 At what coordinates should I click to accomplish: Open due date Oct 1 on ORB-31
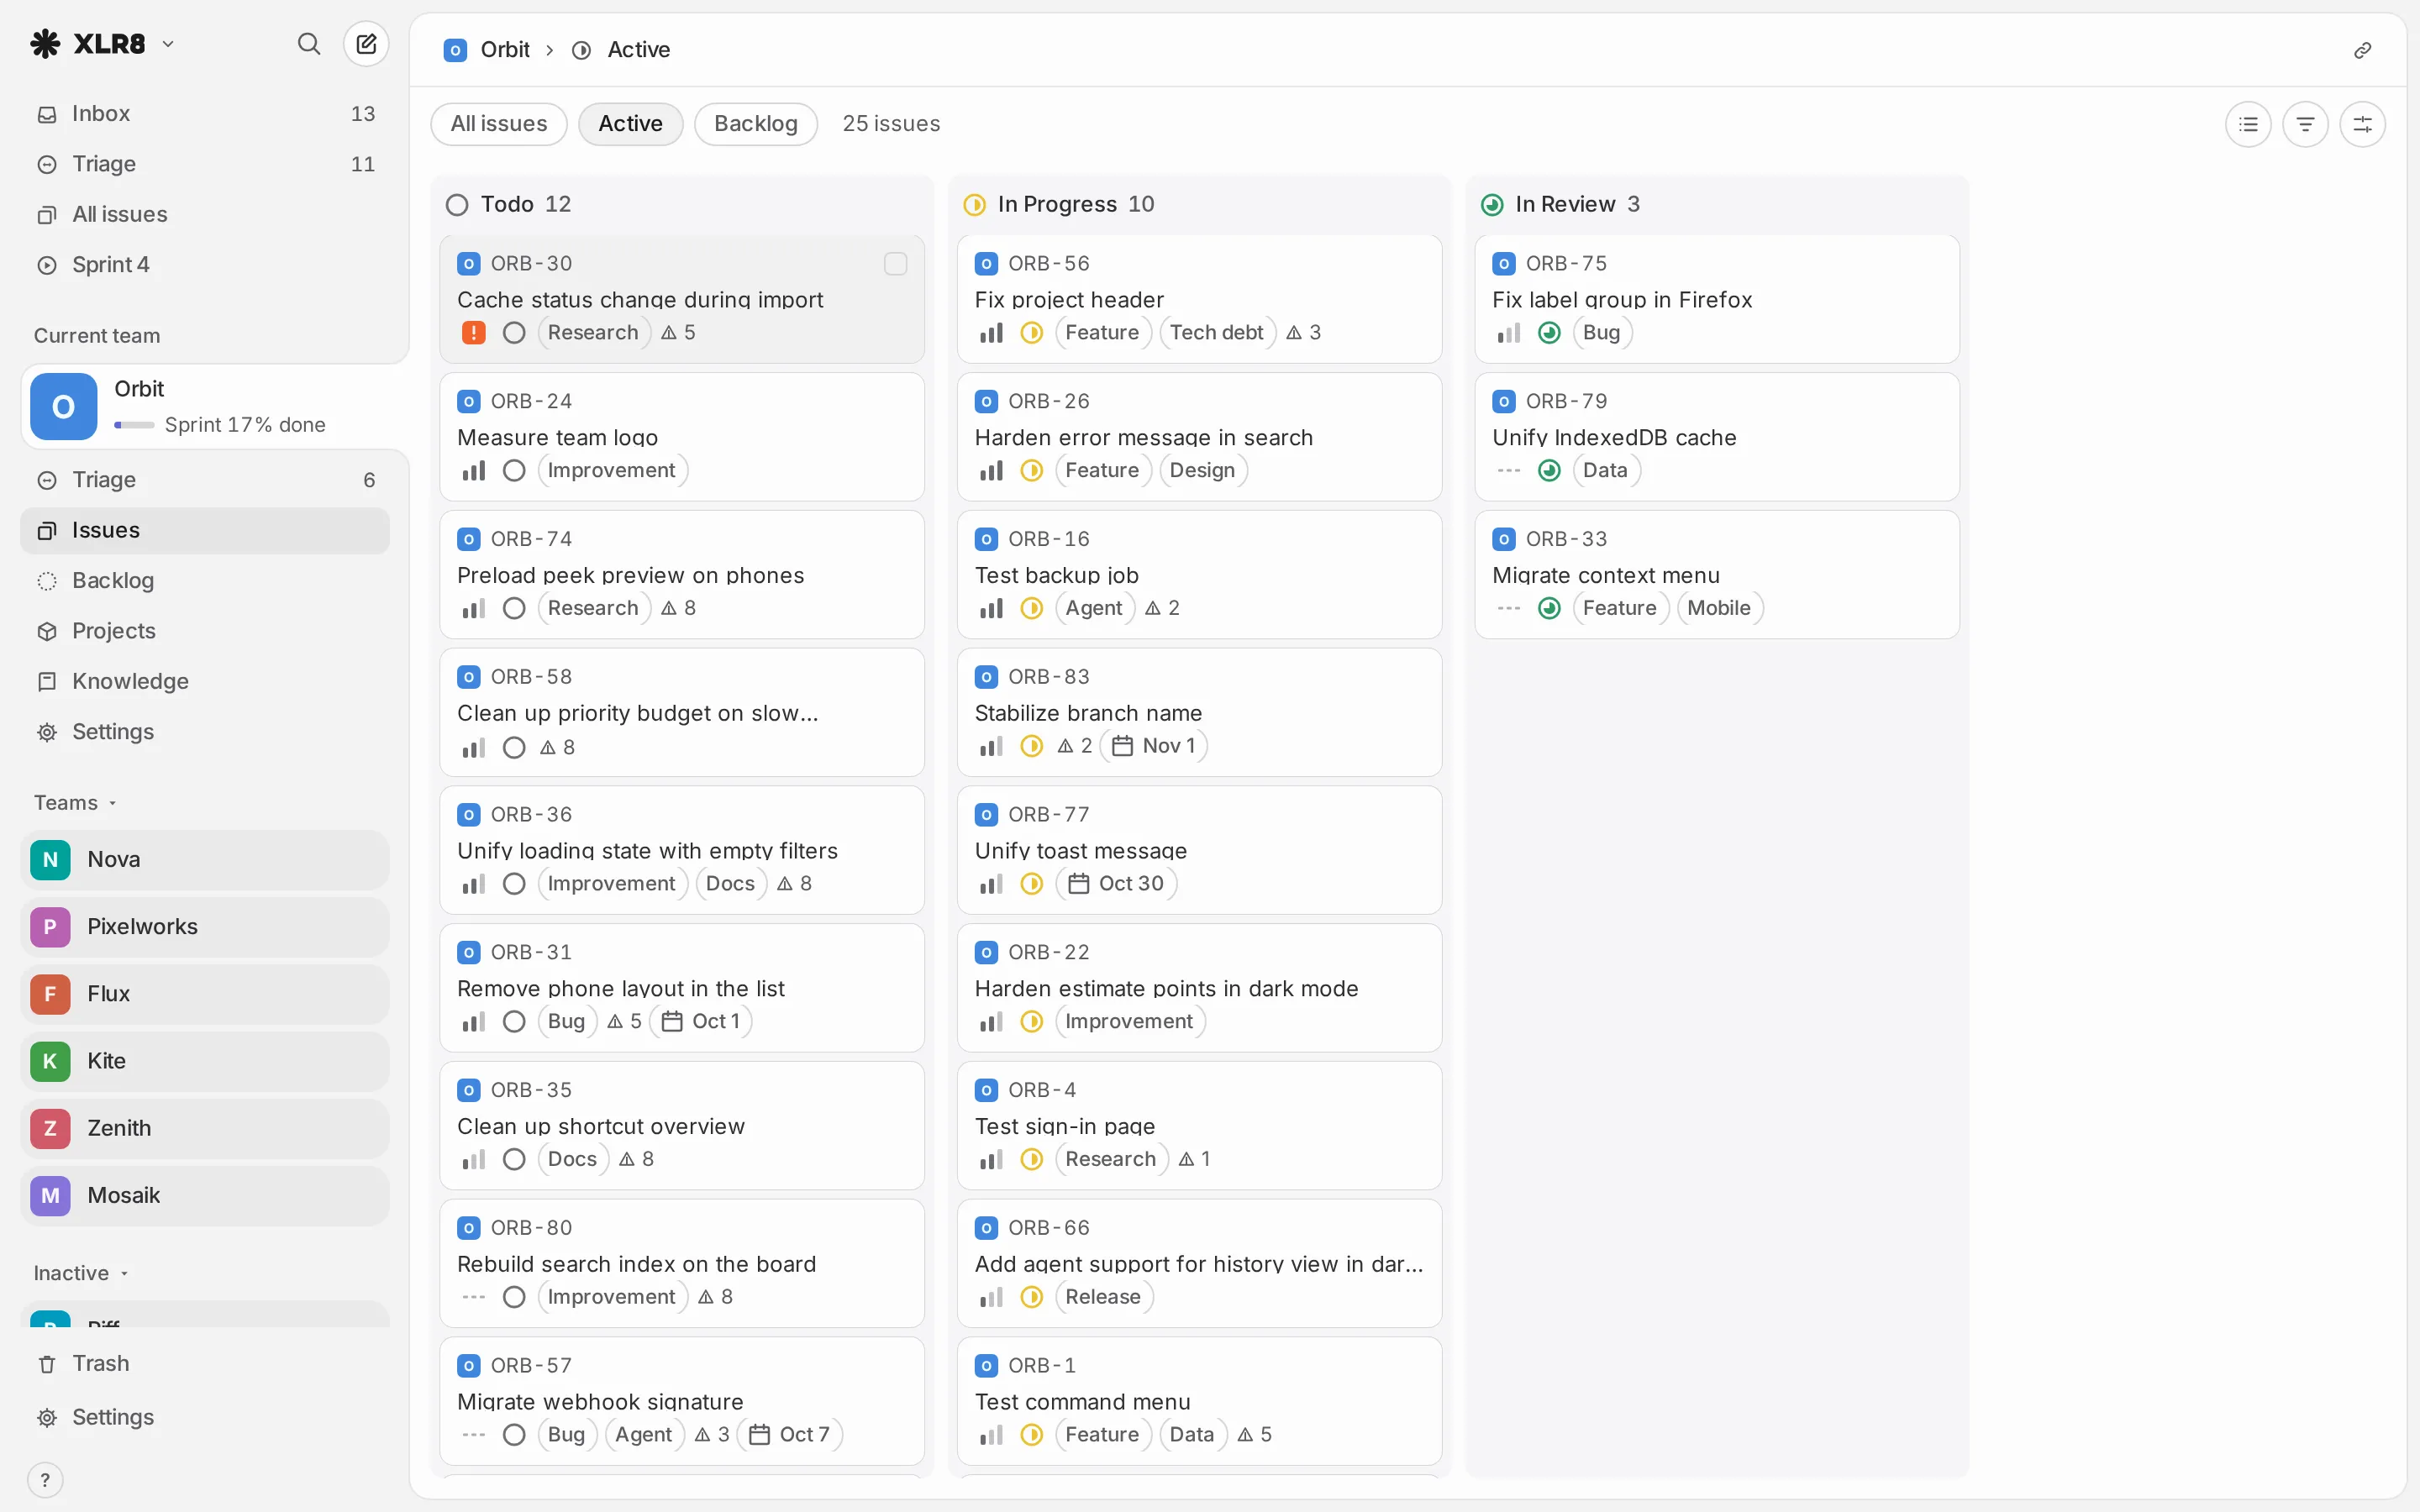(x=701, y=1022)
